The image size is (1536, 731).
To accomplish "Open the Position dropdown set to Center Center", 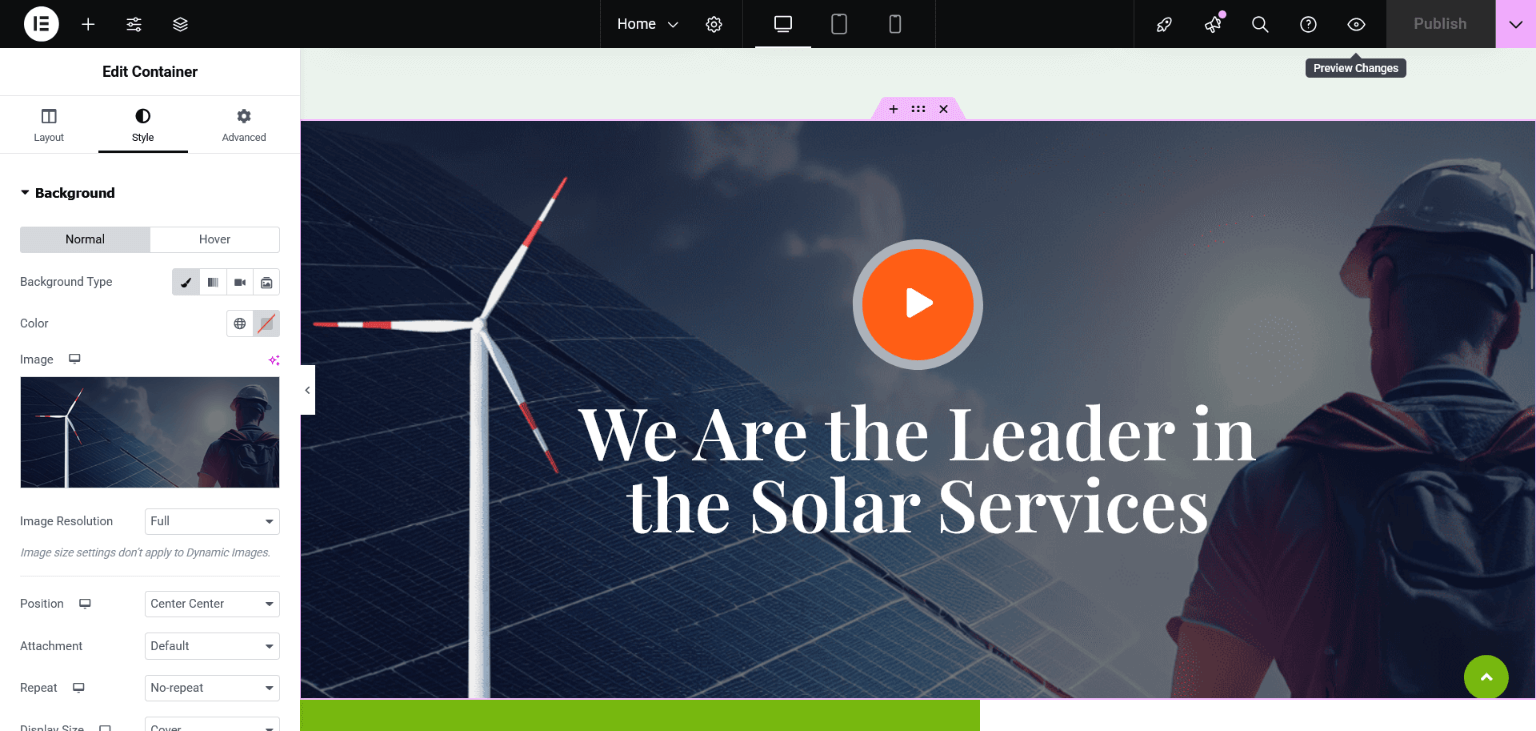I will click(212, 604).
